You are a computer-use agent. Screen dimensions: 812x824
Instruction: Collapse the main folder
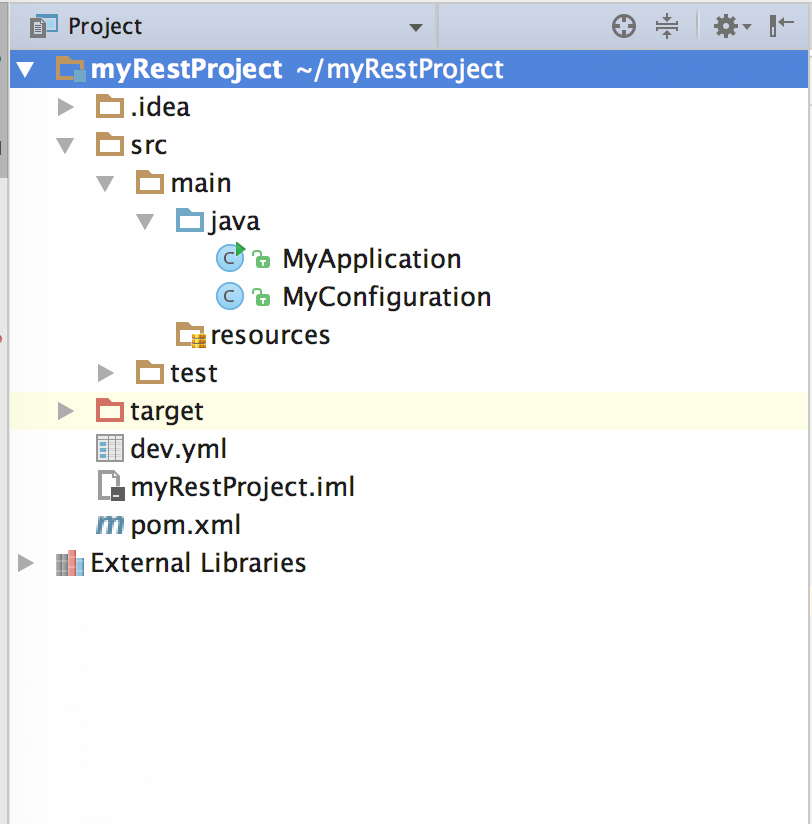[106, 183]
